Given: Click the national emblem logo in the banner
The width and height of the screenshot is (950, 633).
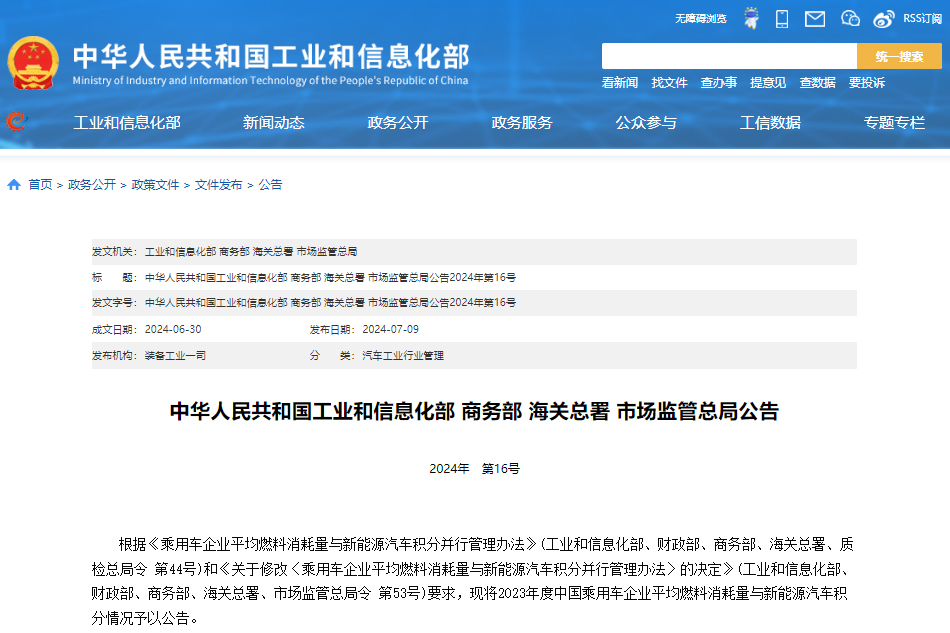Looking at the screenshot, I should [x=36, y=61].
